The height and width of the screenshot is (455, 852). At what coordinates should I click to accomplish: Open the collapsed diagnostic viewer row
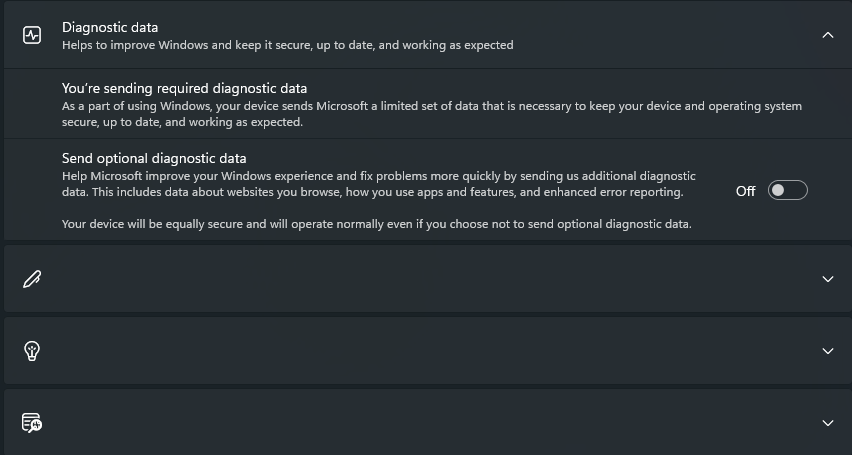click(x=428, y=422)
